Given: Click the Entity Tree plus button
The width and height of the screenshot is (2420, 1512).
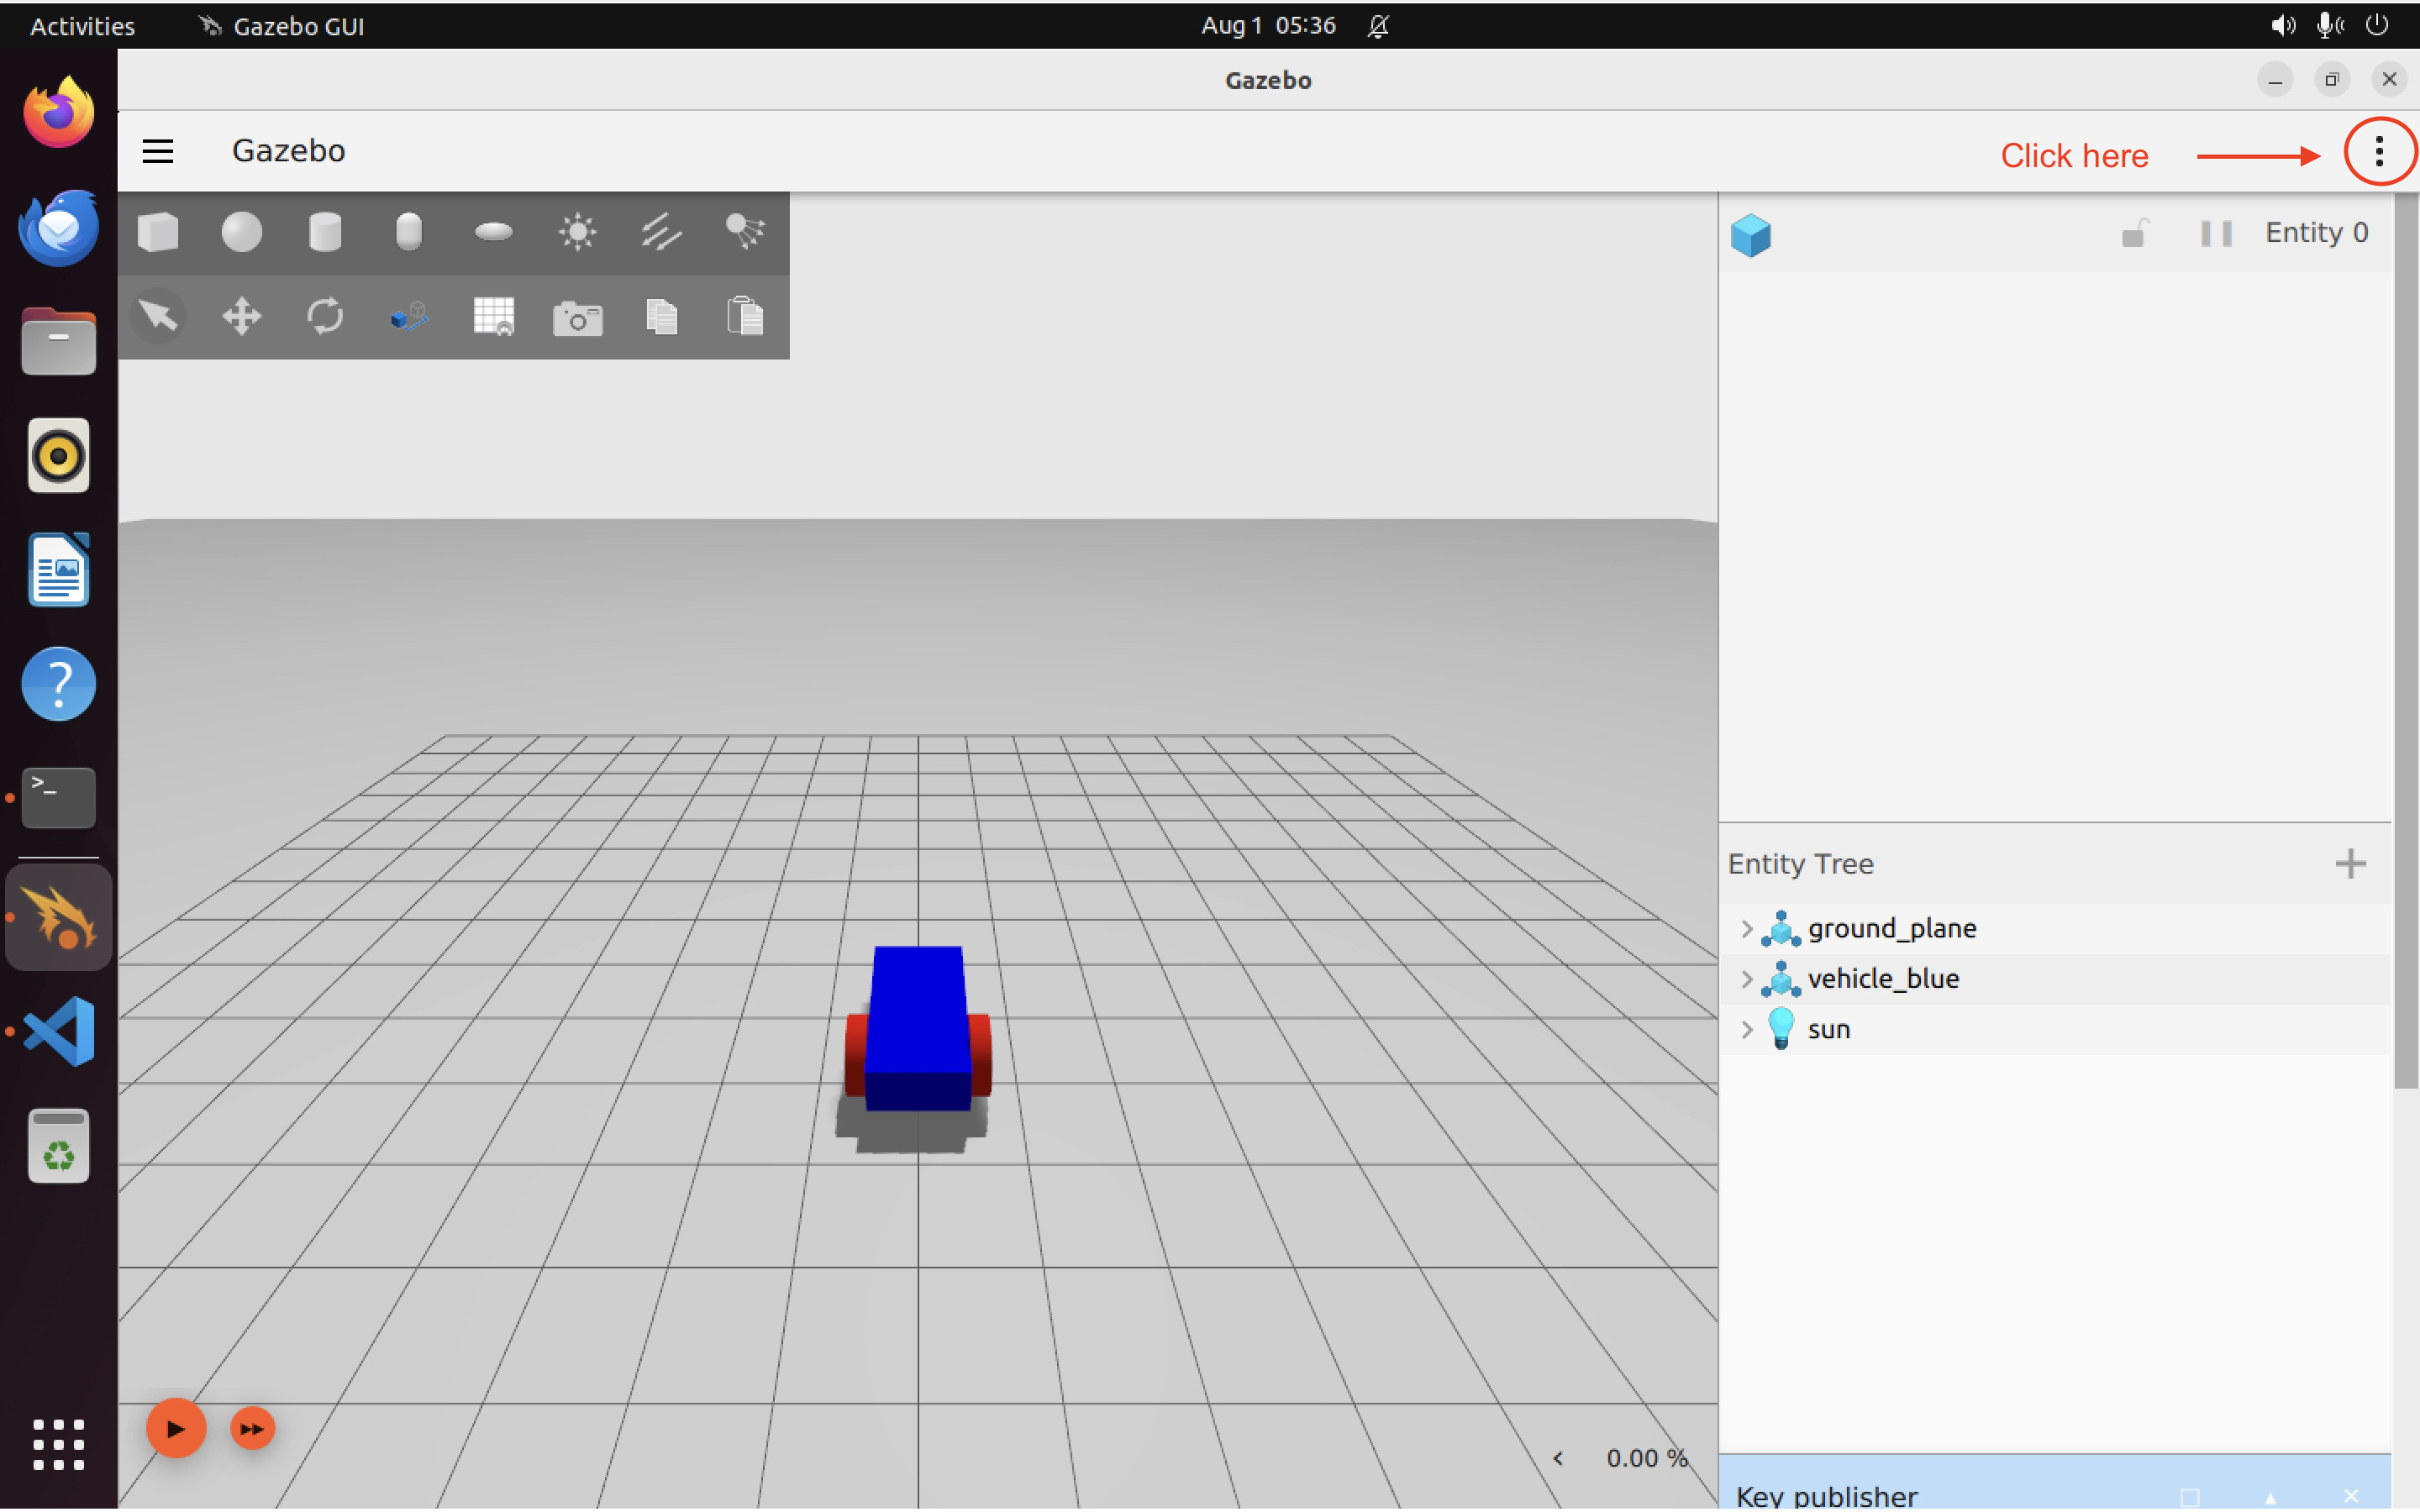Looking at the screenshot, I should 2349,863.
